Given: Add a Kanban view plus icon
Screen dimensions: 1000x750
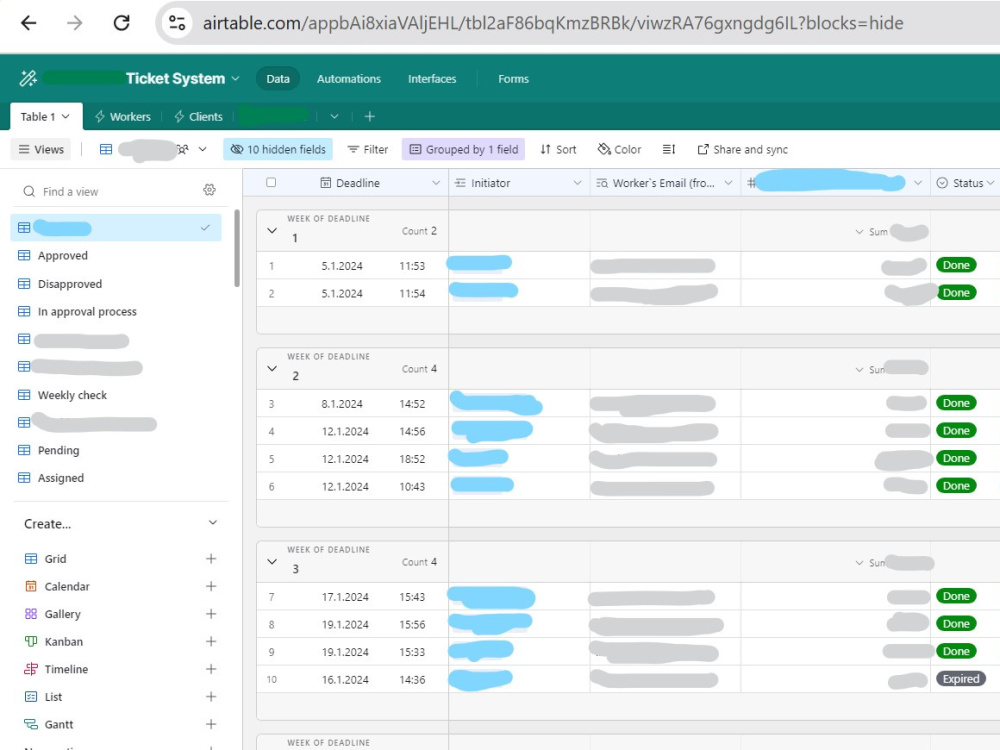Looking at the screenshot, I should [x=211, y=642].
